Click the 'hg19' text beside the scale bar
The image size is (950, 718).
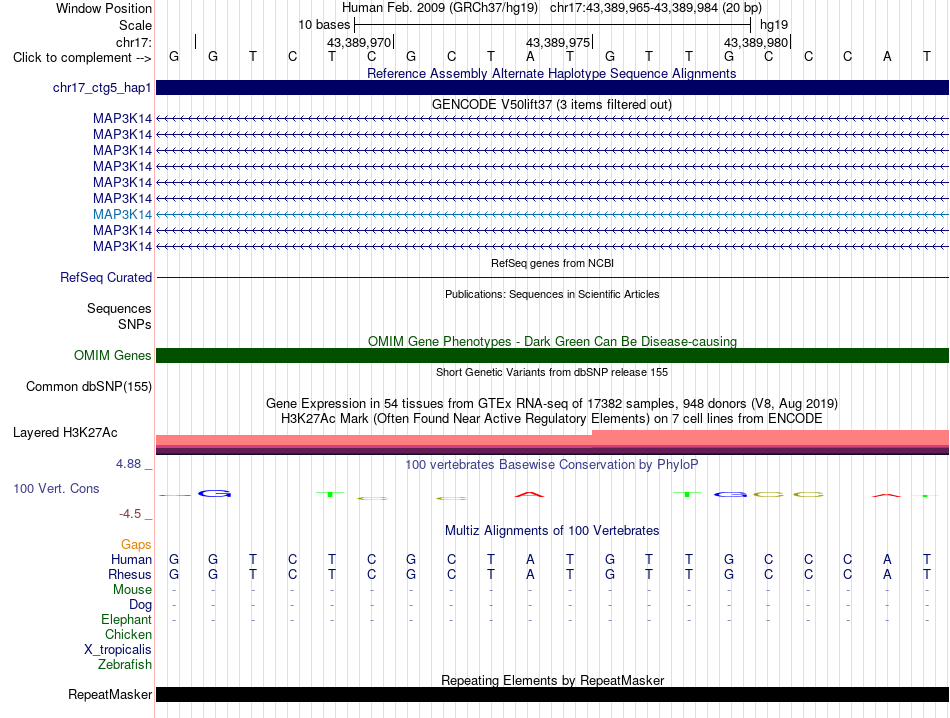click(x=774, y=25)
